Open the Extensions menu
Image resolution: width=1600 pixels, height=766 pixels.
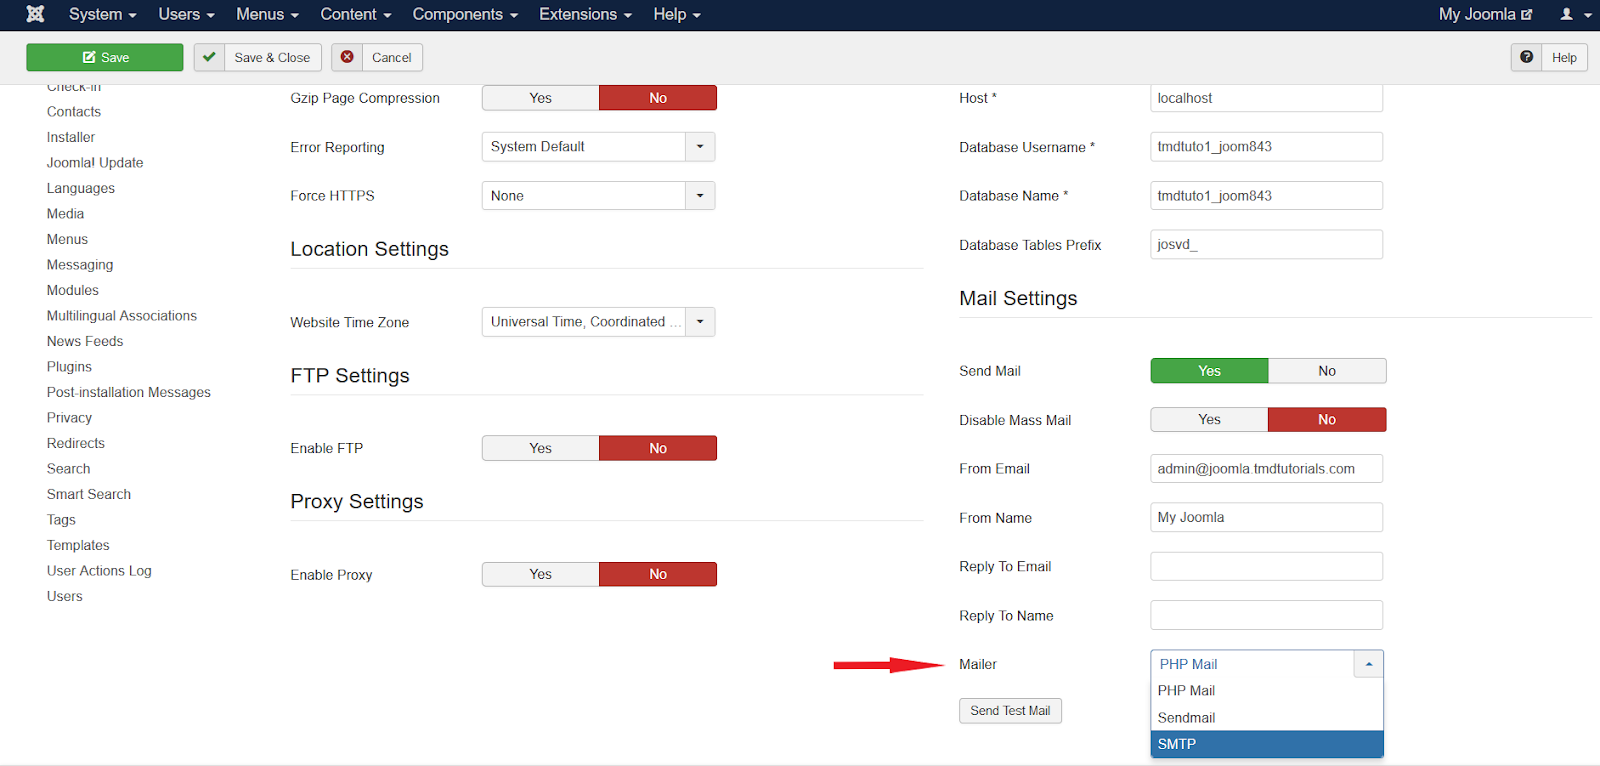[585, 14]
